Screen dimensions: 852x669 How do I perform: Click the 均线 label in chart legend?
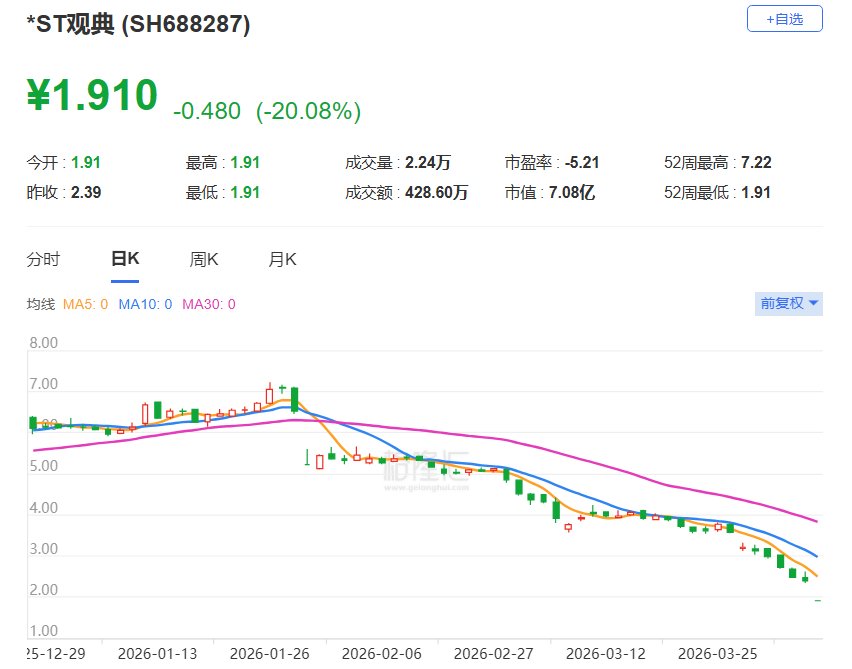(x=41, y=304)
